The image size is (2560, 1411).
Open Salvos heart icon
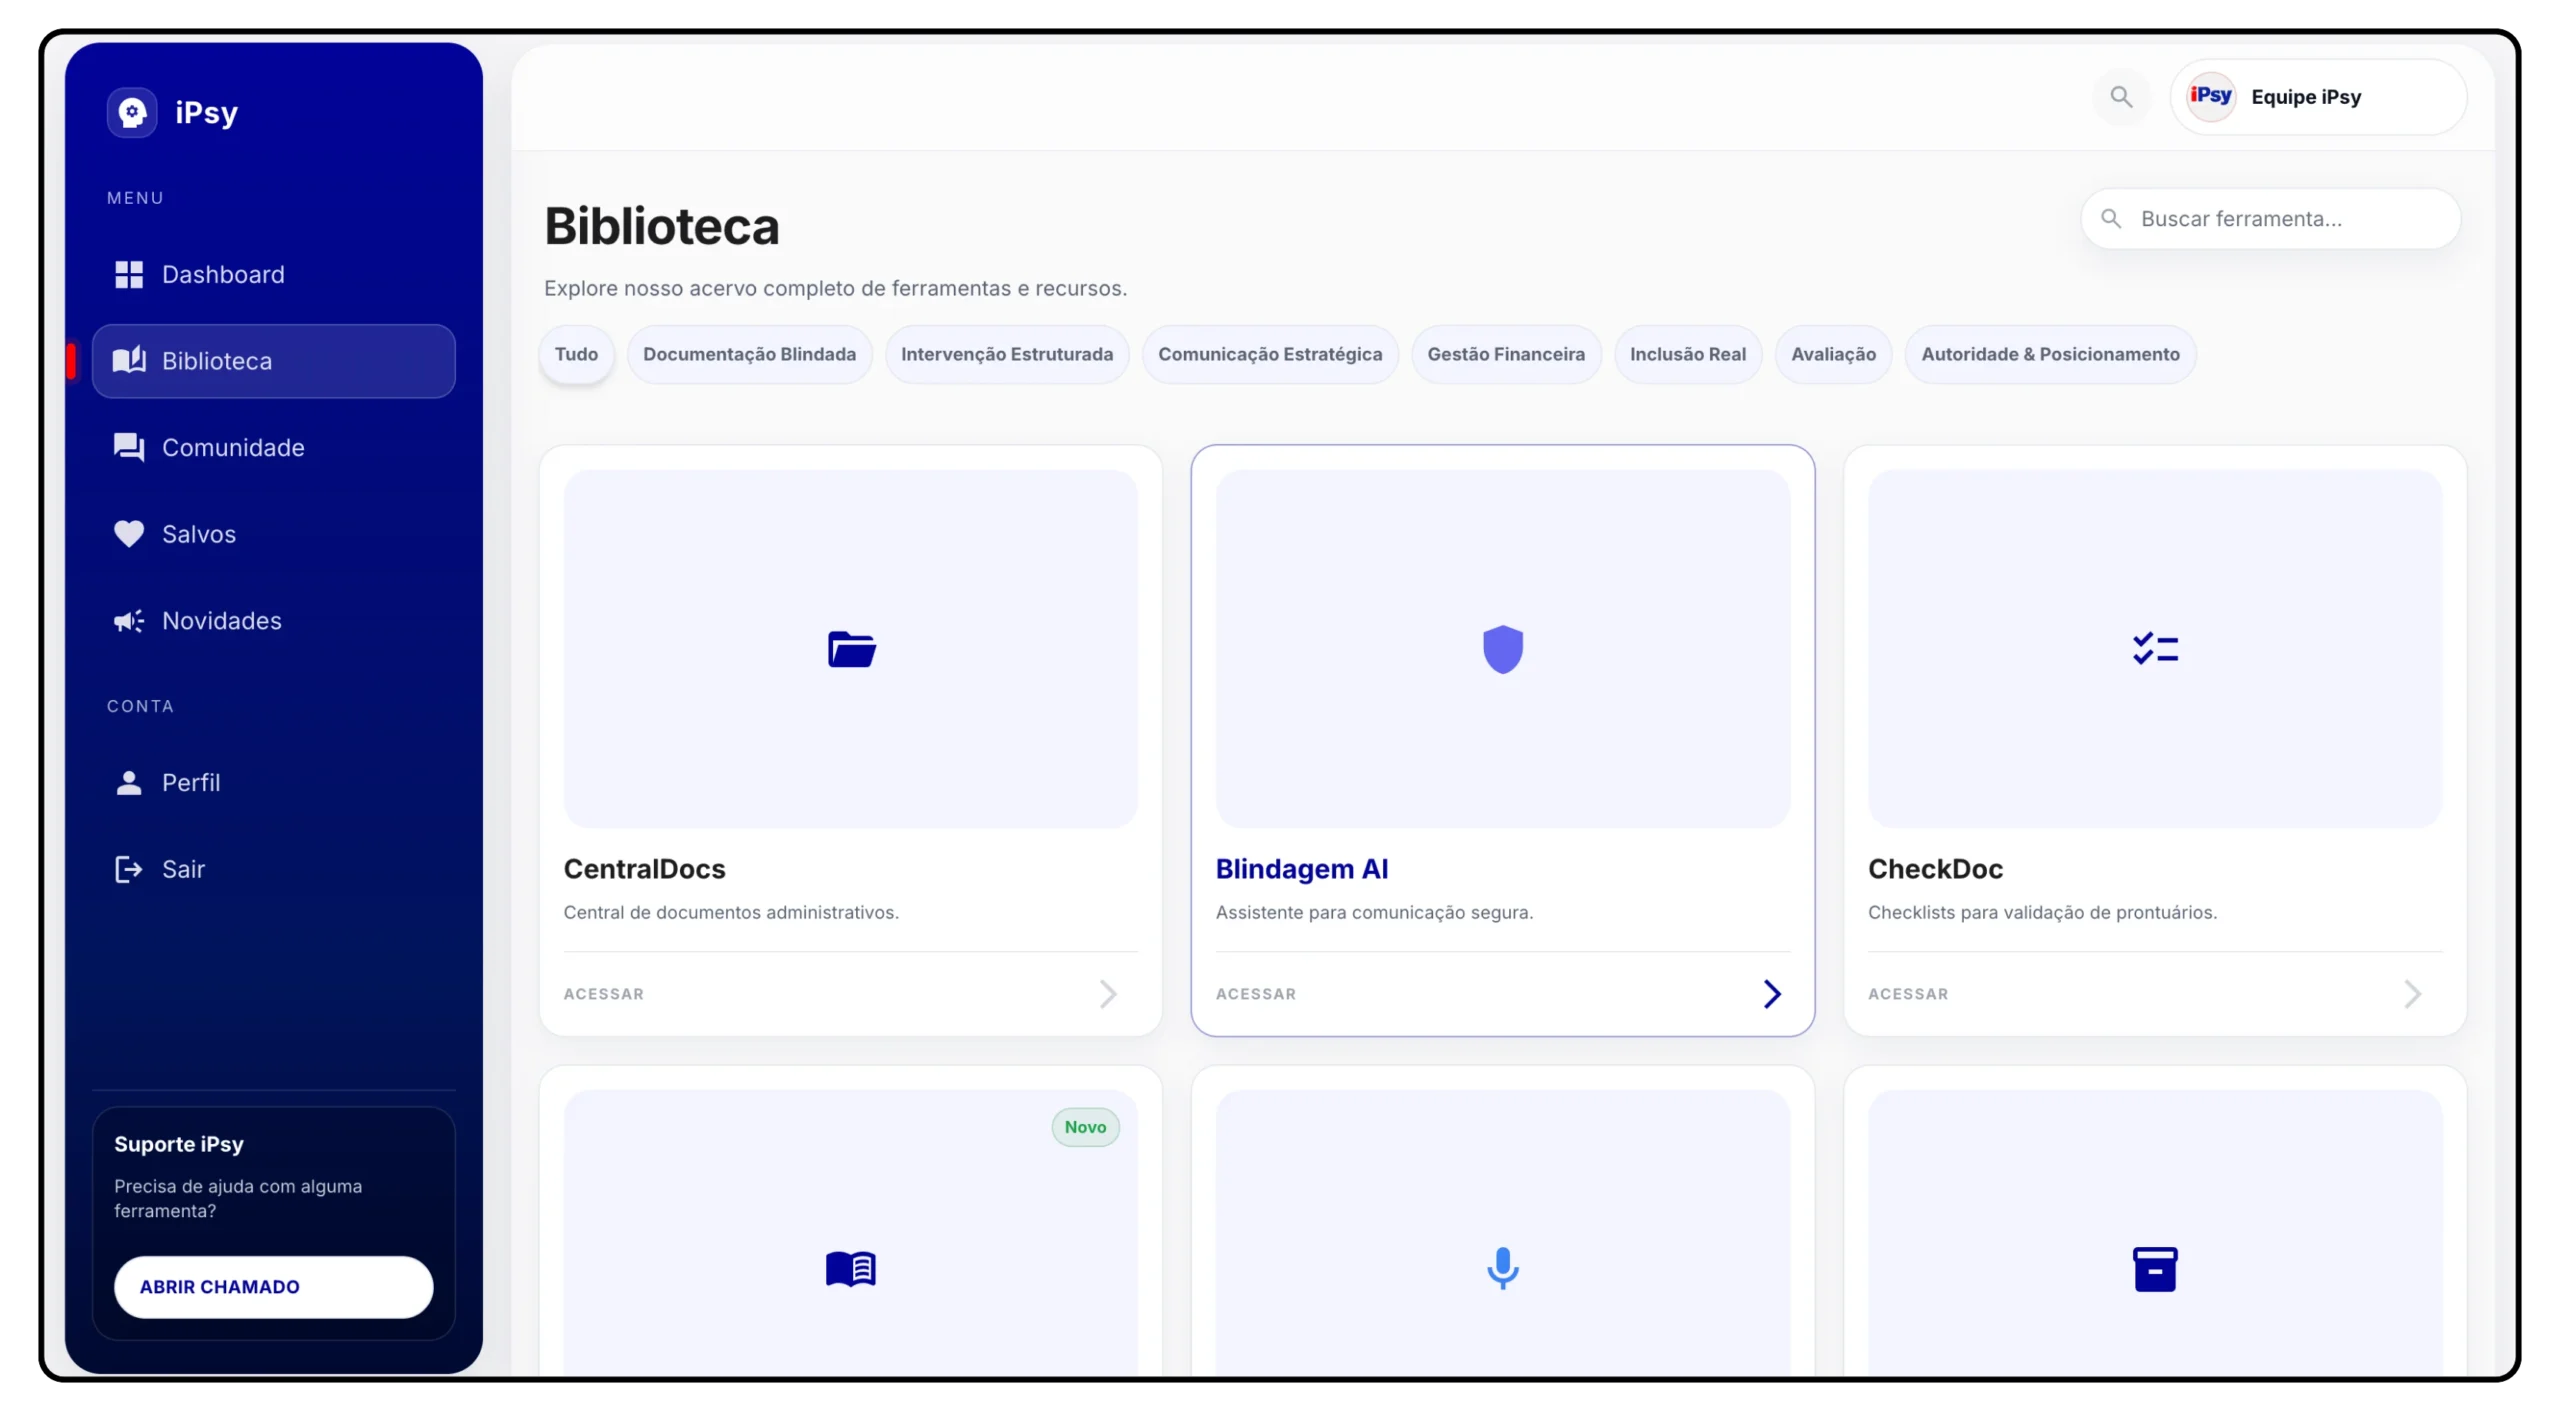click(129, 534)
